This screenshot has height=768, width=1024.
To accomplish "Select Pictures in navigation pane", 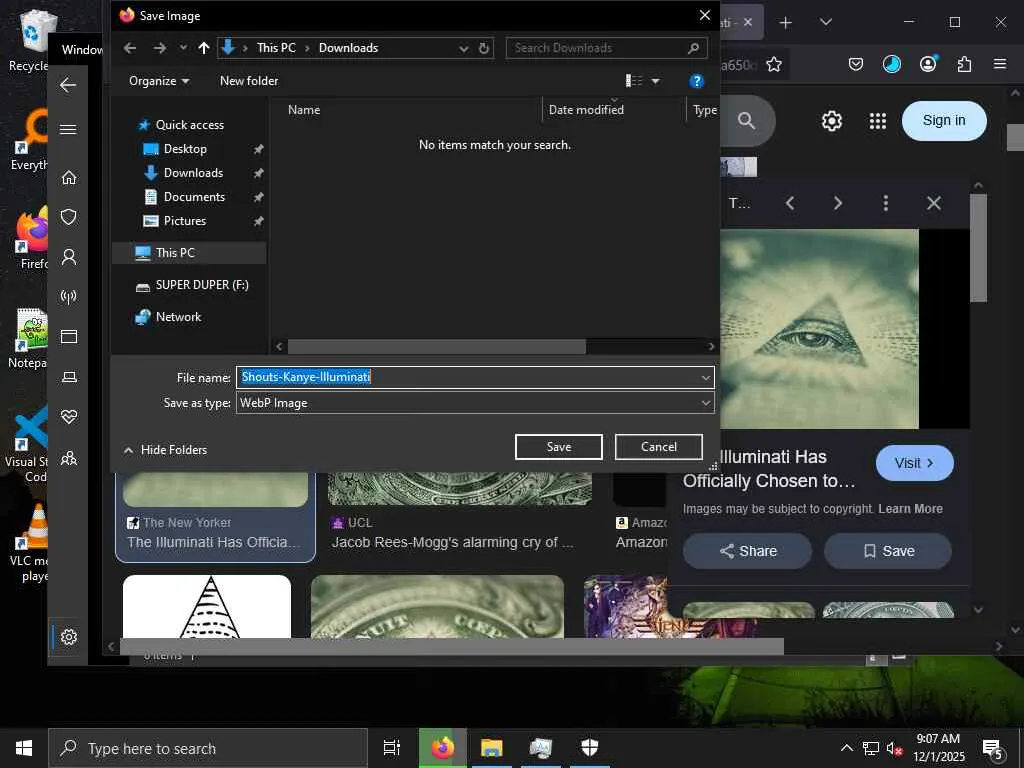I will 185,221.
